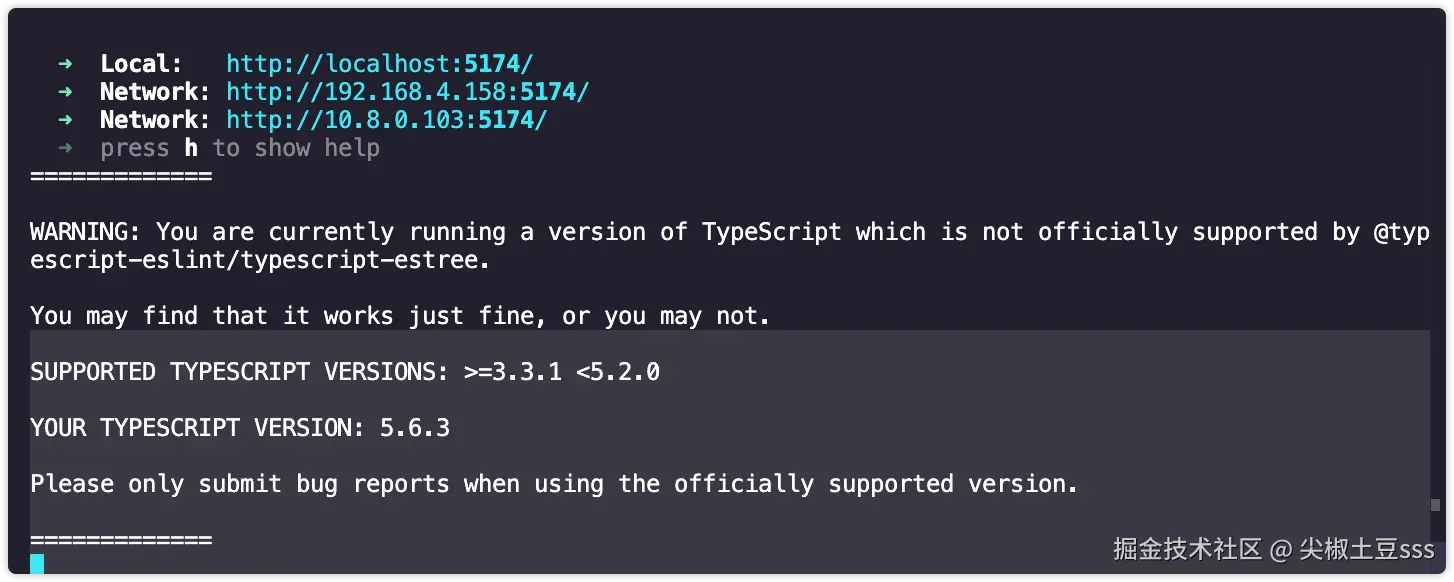The width and height of the screenshot is (1454, 582).
Task: Click the cyan terminal cursor block
Action: point(37,564)
